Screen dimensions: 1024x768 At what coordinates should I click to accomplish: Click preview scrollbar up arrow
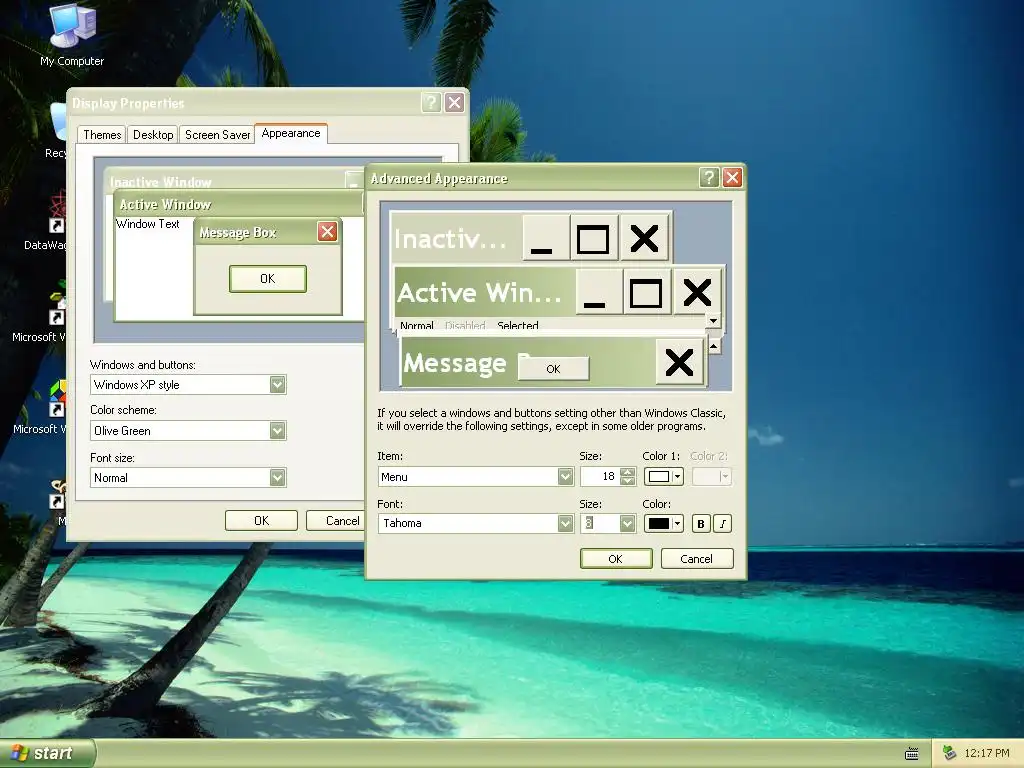[714, 346]
